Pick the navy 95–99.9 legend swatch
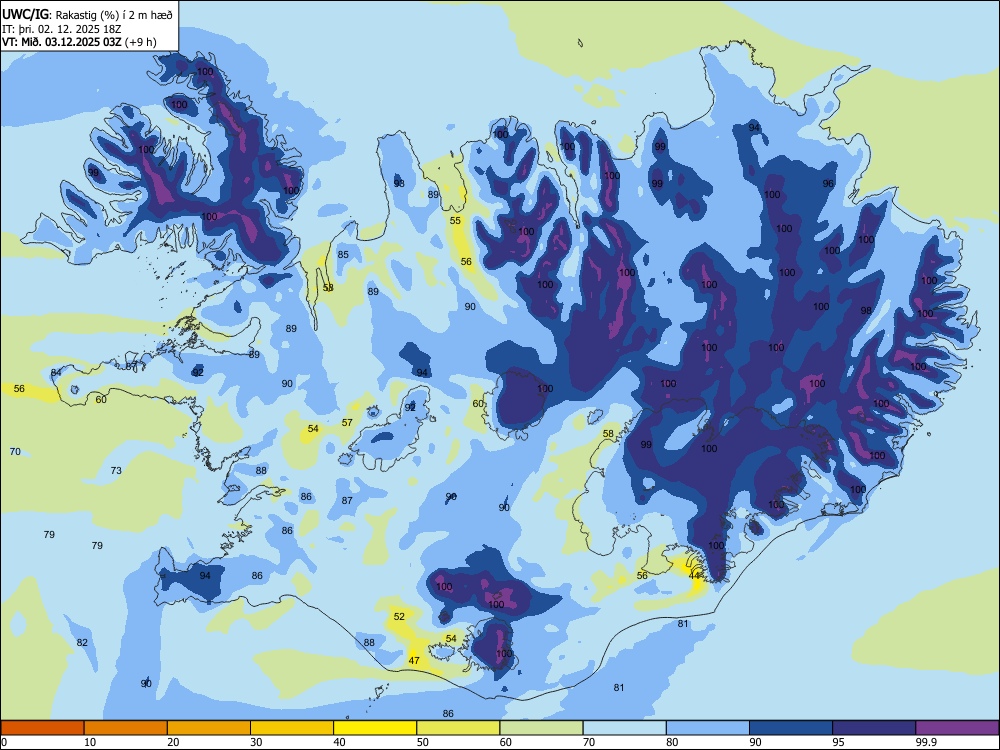The height and width of the screenshot is (750, 1000). pyautogui.click(x=874, y=728)
